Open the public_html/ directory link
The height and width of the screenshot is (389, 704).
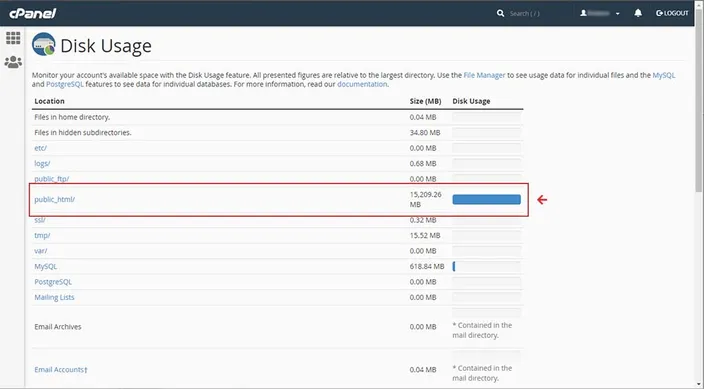click(x=54, y=199)
